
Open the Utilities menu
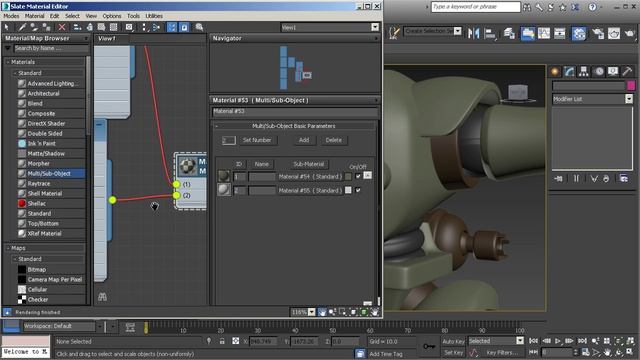pyautogui.click(x=154, y=16)
